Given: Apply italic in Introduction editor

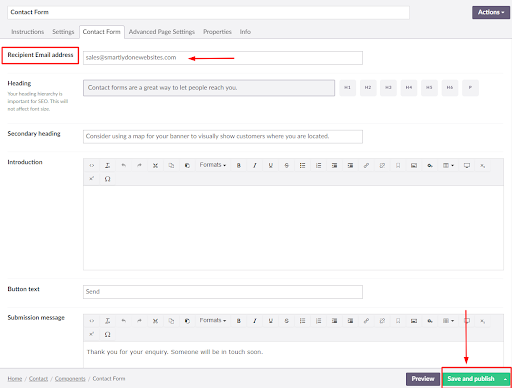Looking at the screenshot, I should coord(255,165).
